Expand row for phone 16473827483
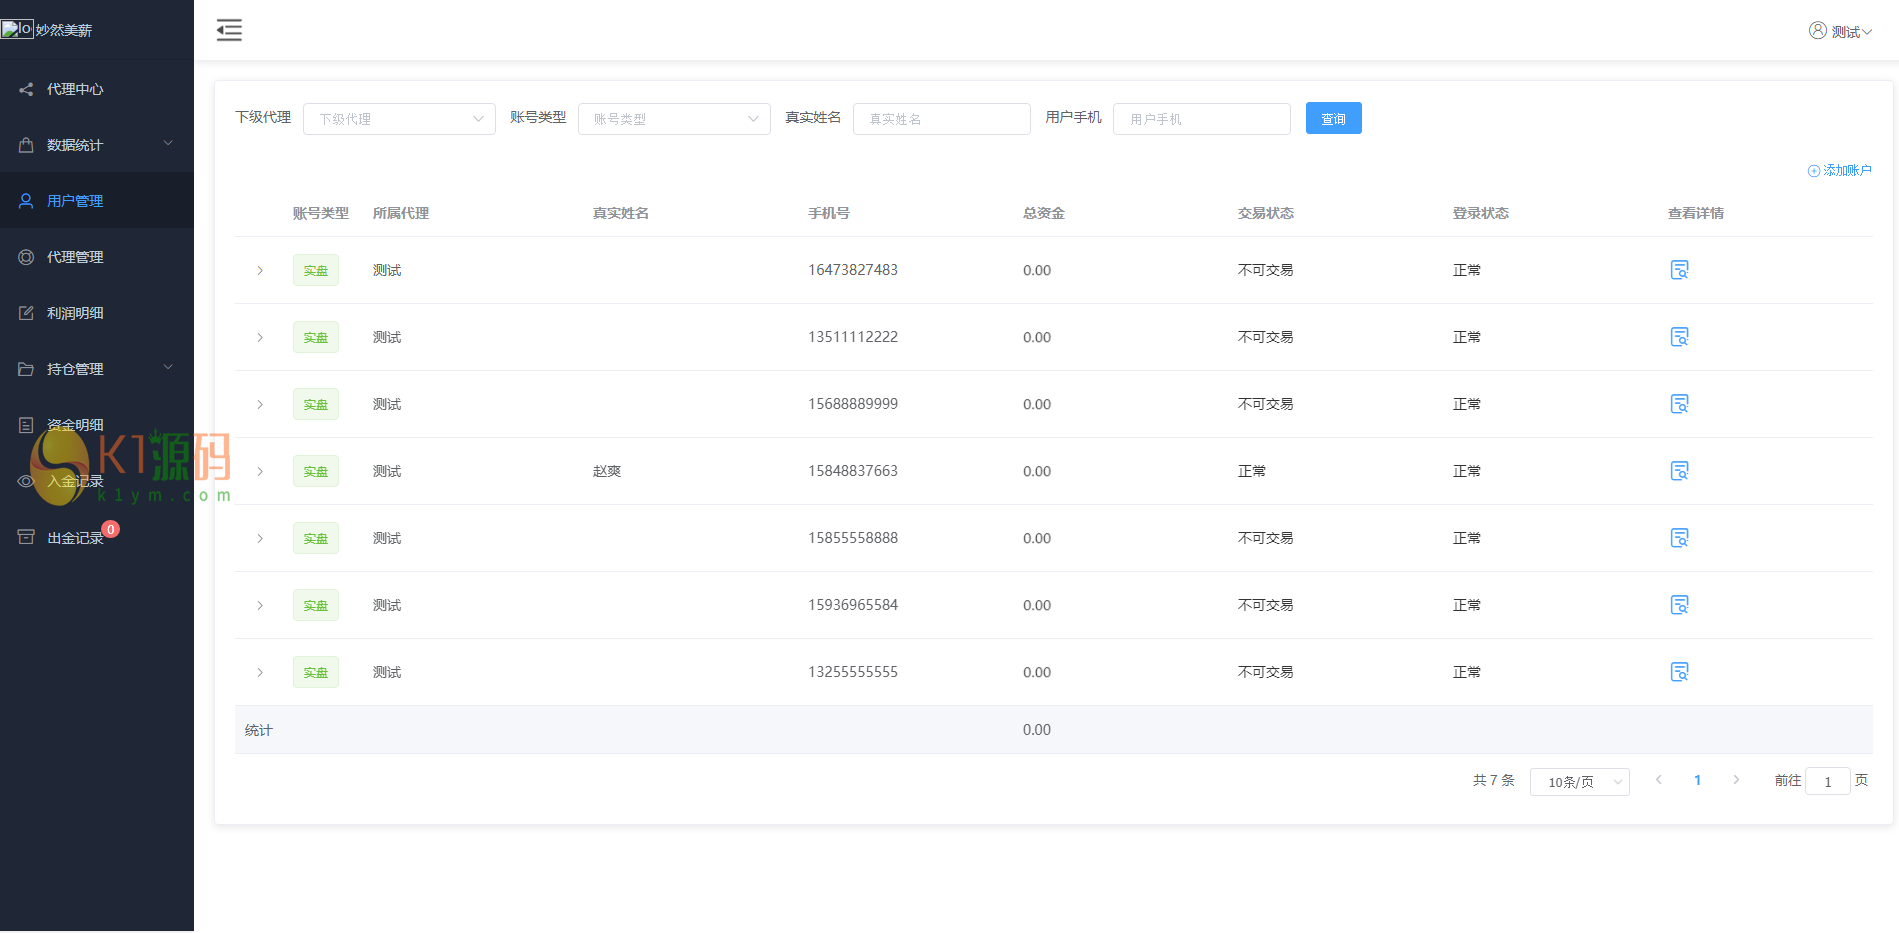1899x933 pixels. [260, 271]
